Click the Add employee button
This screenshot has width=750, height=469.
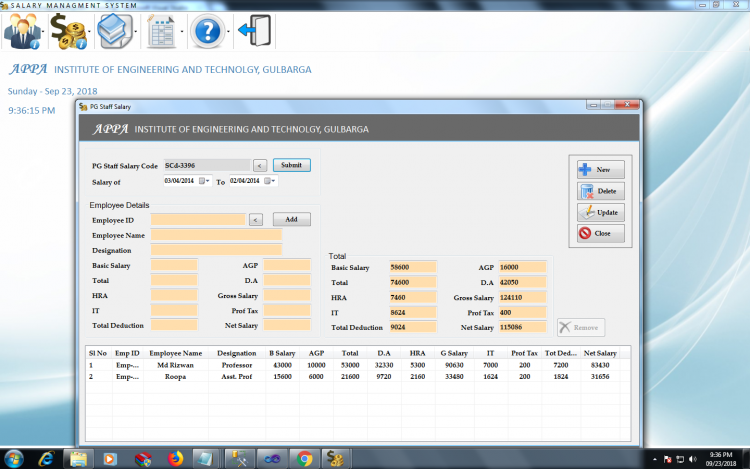pos(291,219)
